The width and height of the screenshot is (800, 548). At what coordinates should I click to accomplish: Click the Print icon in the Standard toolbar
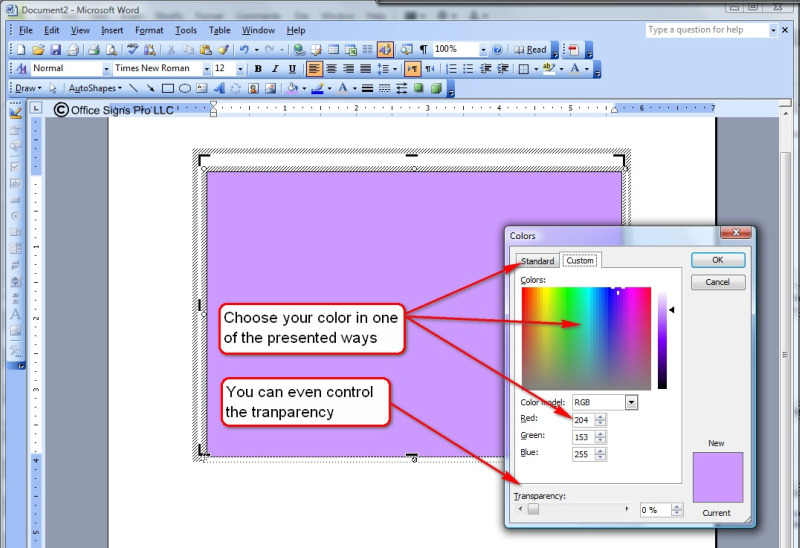click(x=92, y=49)
